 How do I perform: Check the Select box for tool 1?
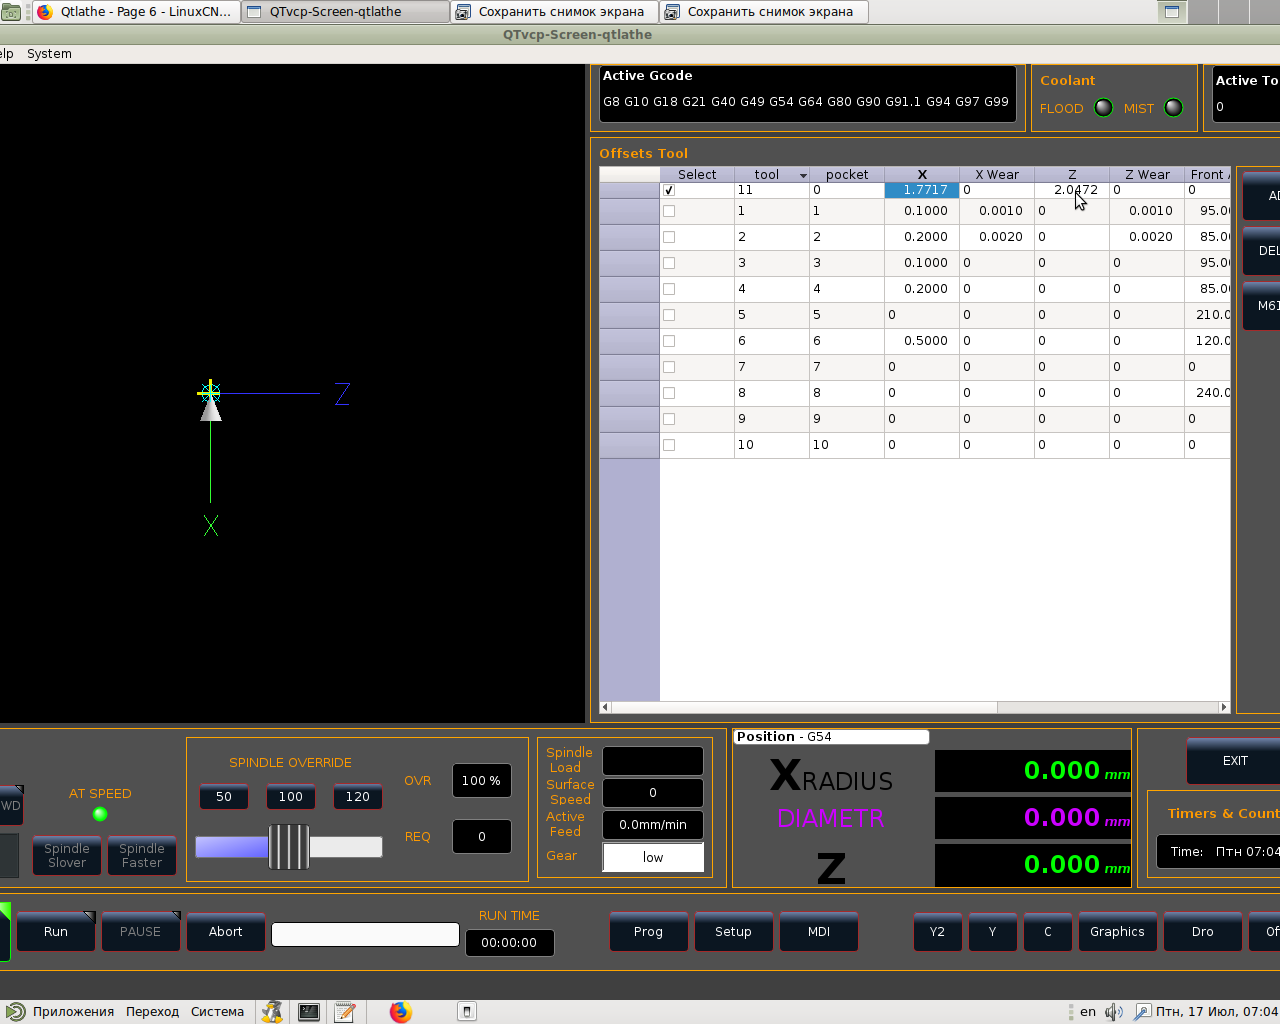[x=669, y=211]
